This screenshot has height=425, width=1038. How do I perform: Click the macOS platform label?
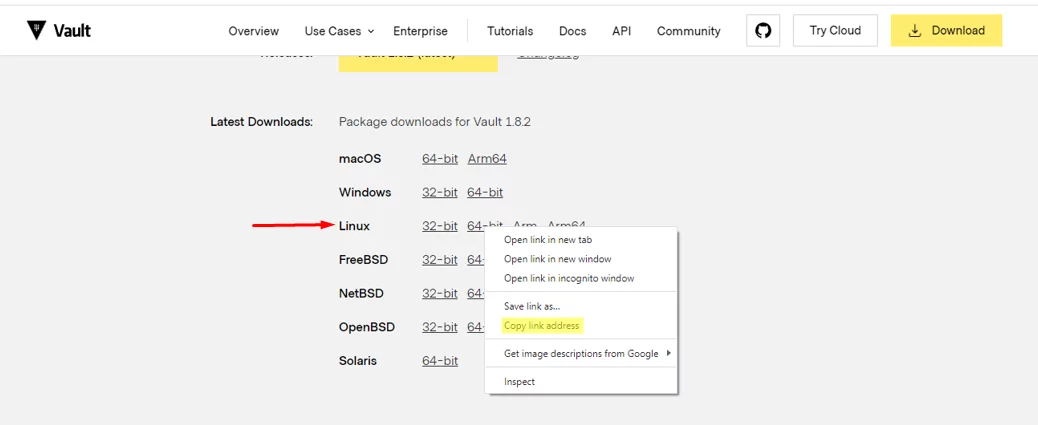[x=359, y=159]
